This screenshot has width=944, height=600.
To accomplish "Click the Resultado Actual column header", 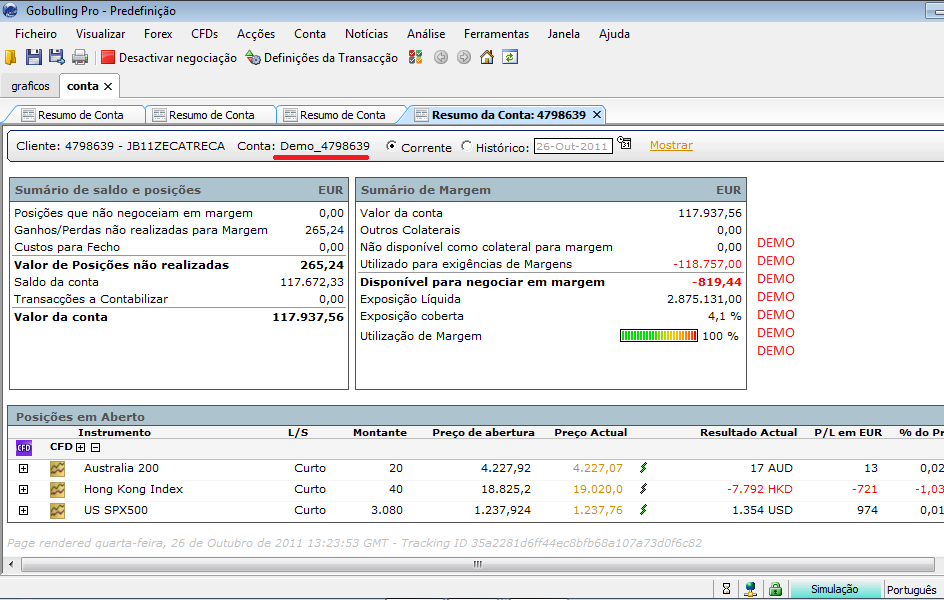I will pyautogui.click(x=748, y=433).
